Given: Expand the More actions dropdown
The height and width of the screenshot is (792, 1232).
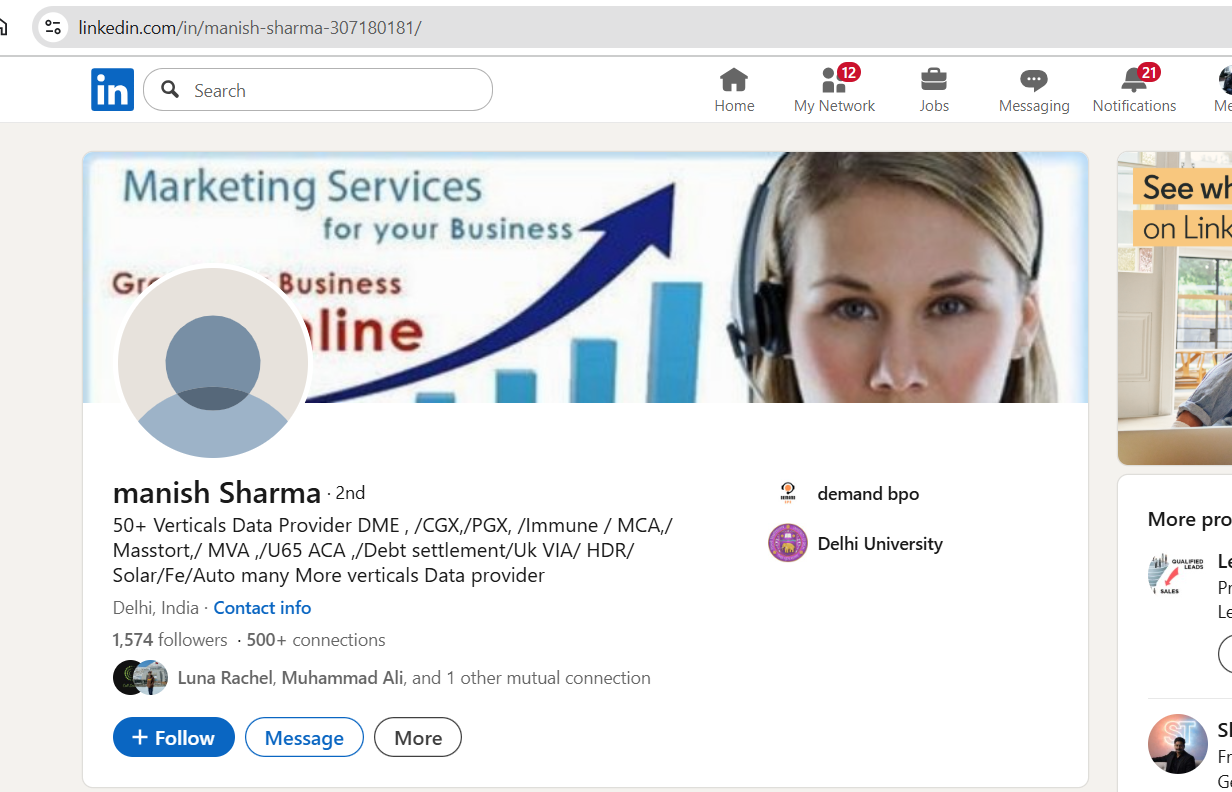Looking at the screenshot, I should (417, 737).
